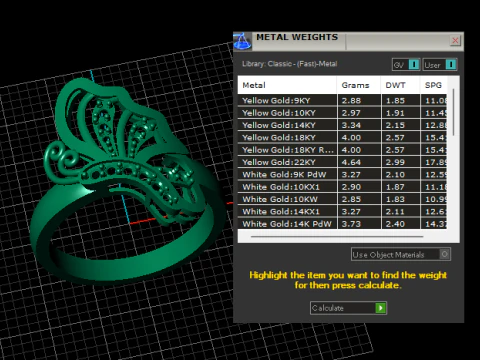Select White Gold:14KX1 row
Screen dimensions: 480x360
(x=342, y=212)
